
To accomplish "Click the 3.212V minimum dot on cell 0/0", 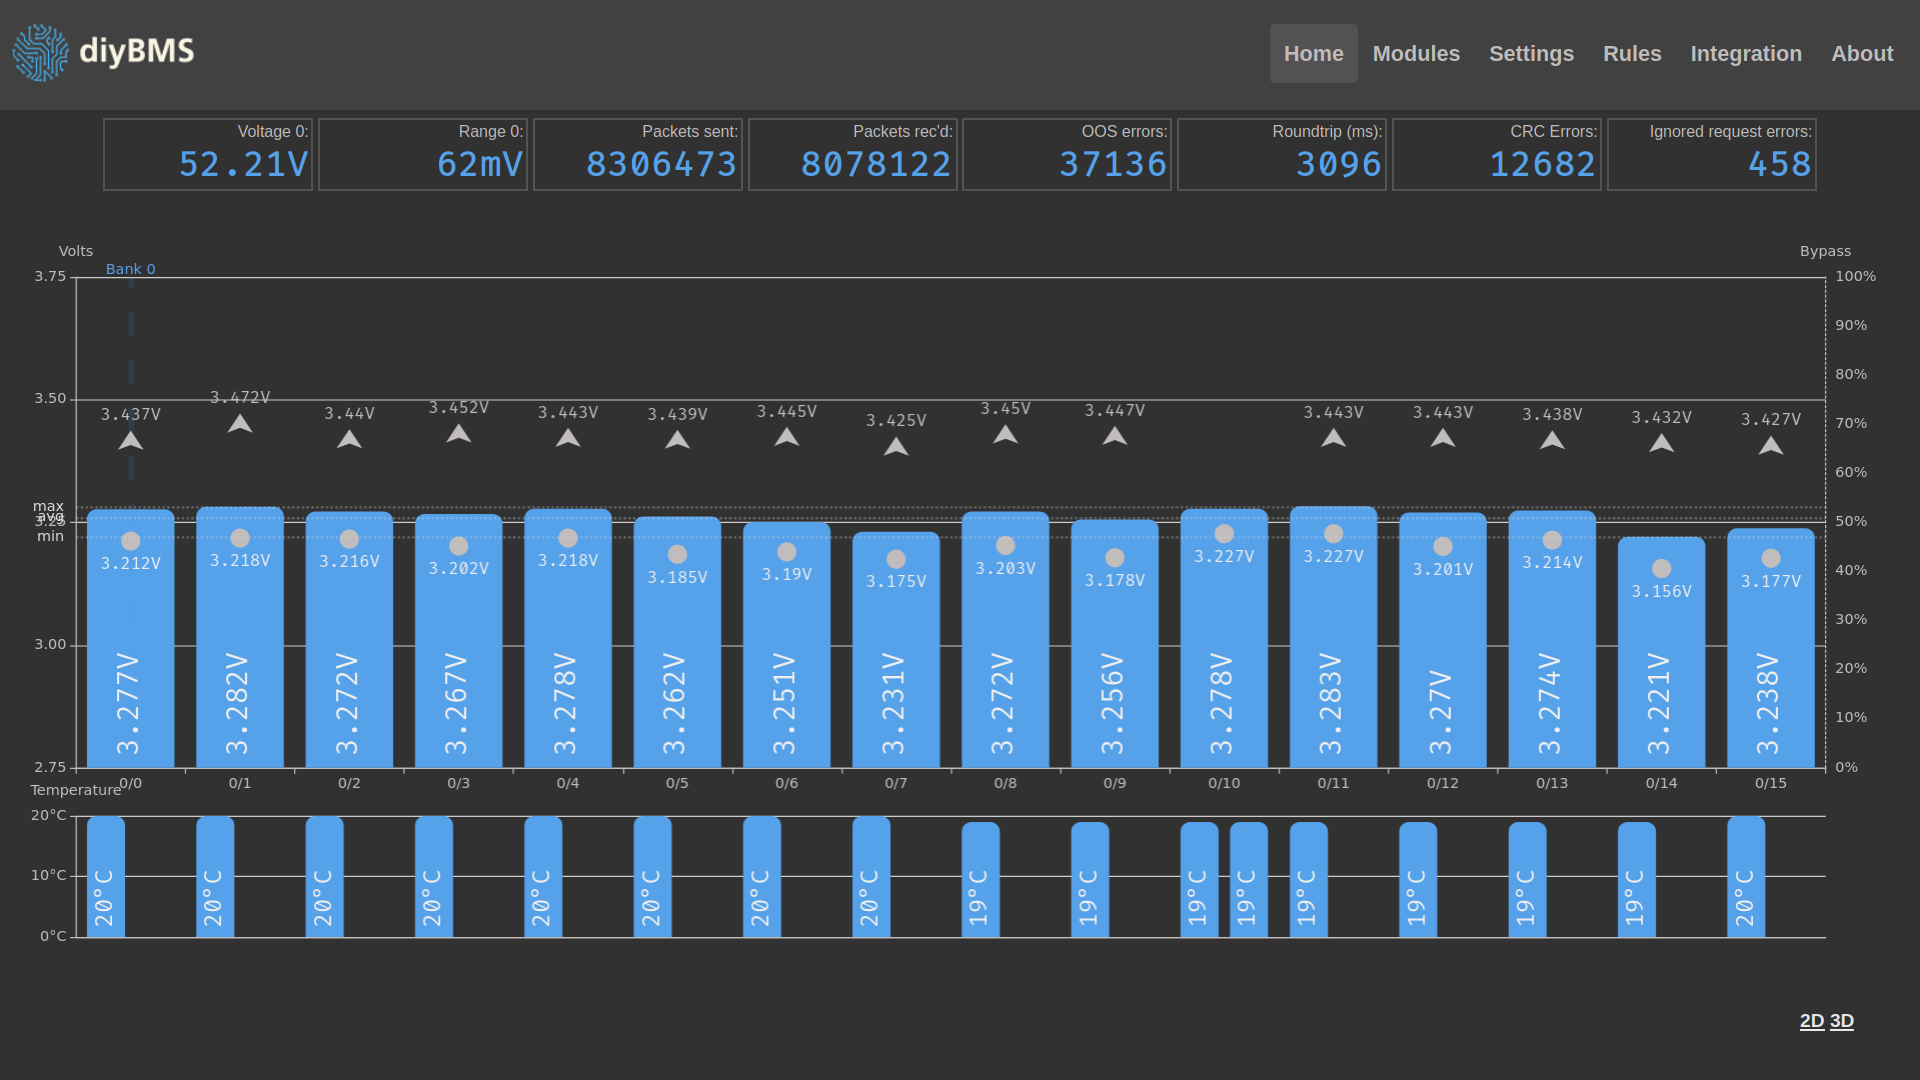I will pyautogui.click(x=131, y=541).
